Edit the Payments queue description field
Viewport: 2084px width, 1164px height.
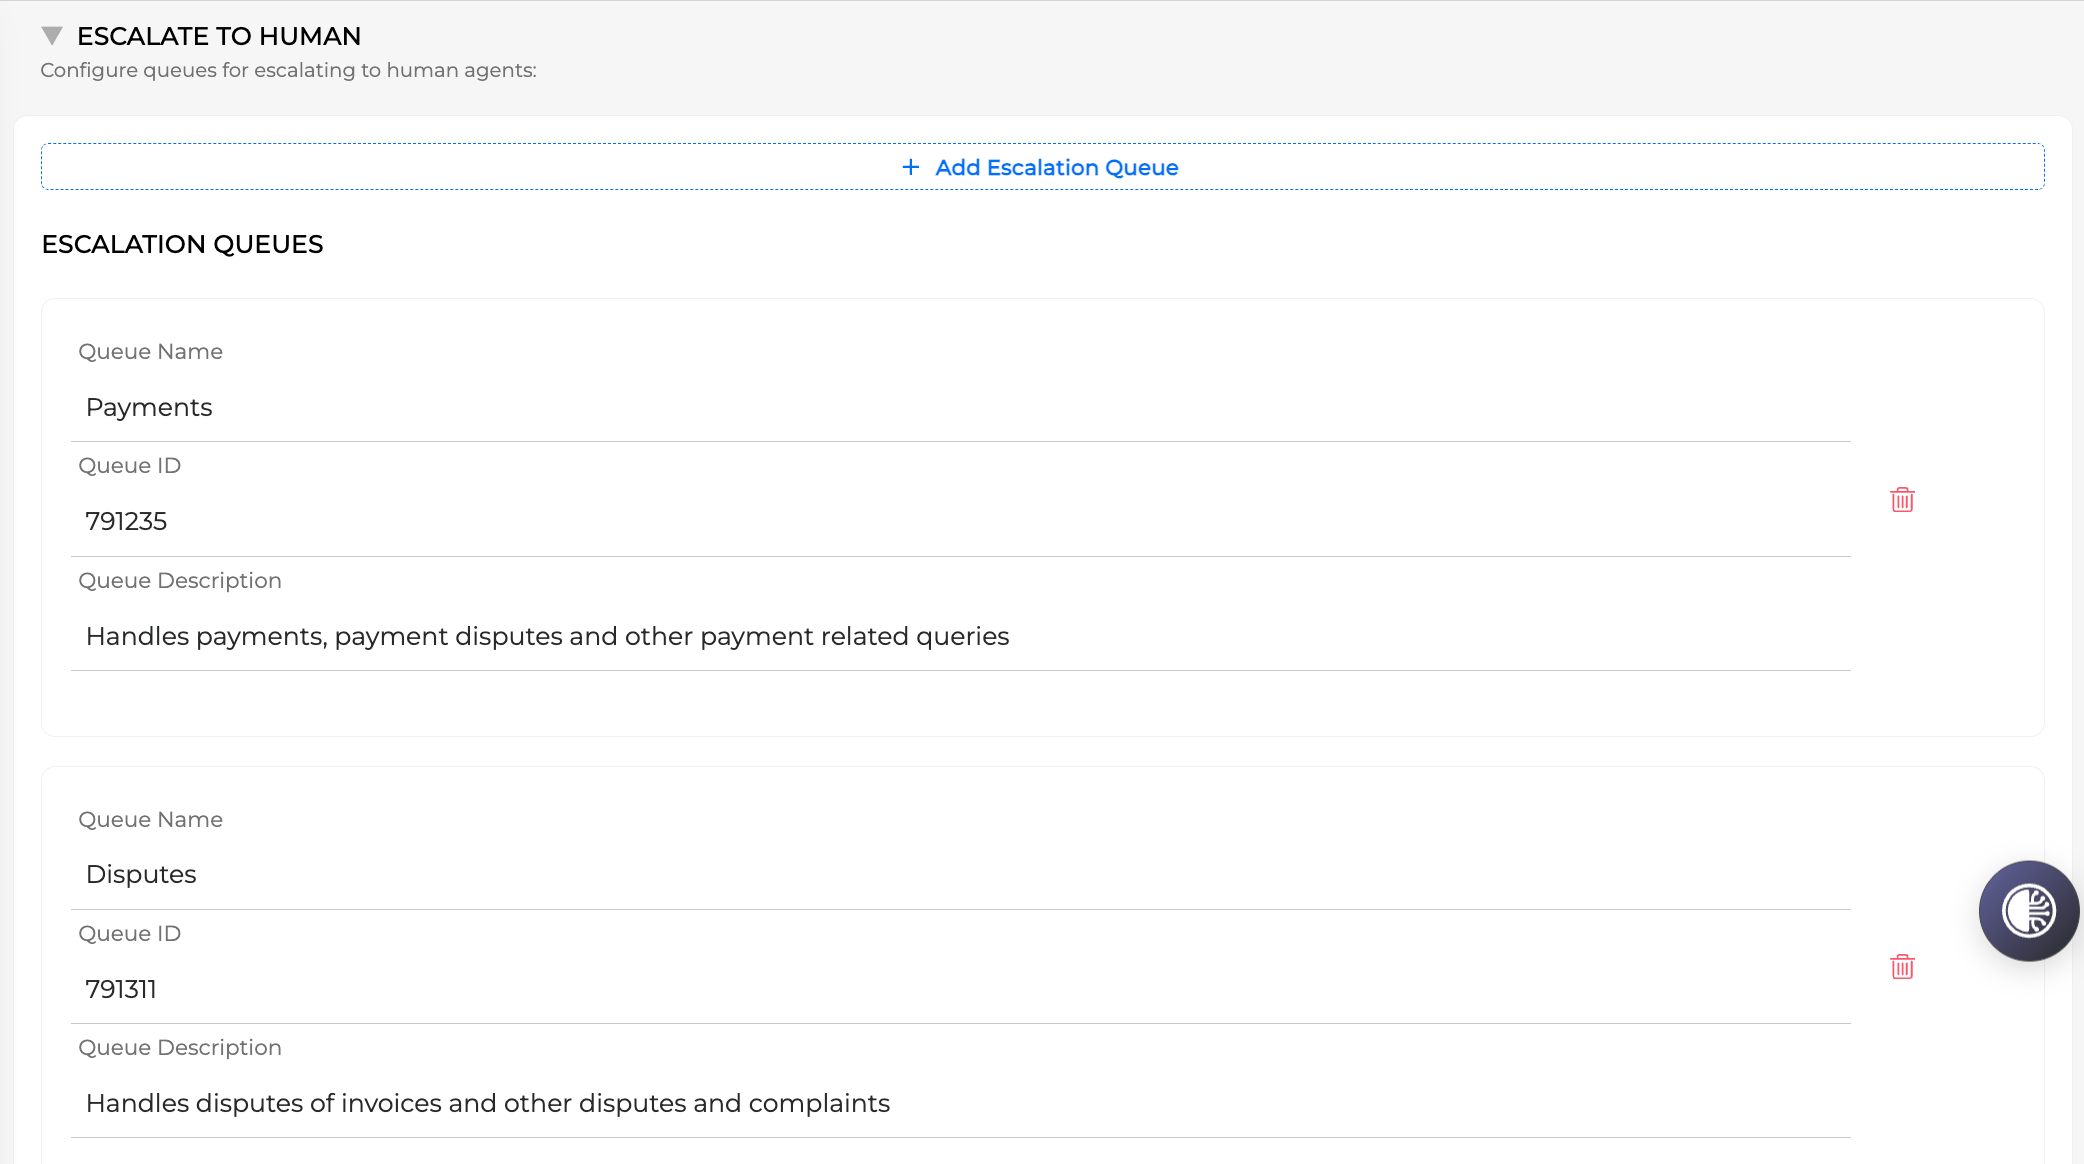click(x=960, y=637)
